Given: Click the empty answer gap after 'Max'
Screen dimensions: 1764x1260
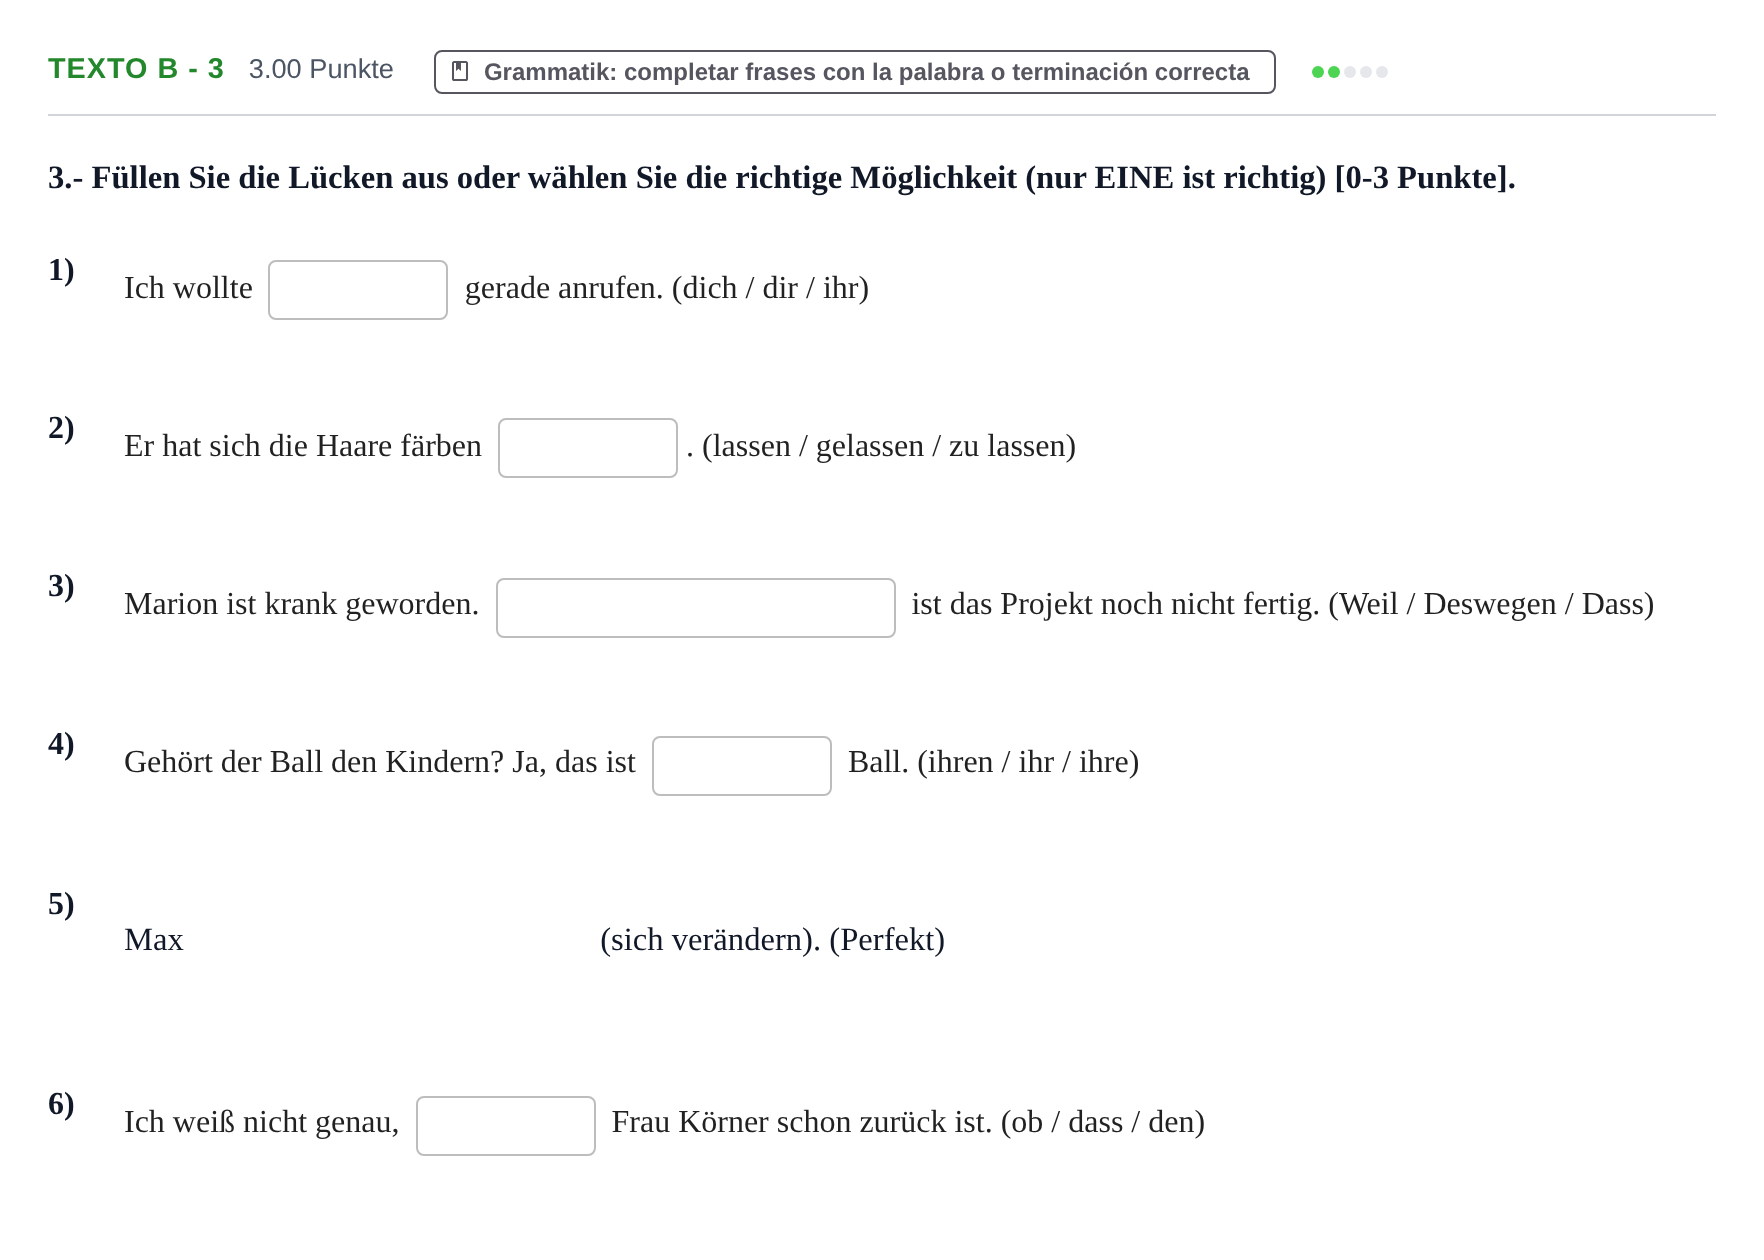Looking at the screenshot, I should coord(392,940).
